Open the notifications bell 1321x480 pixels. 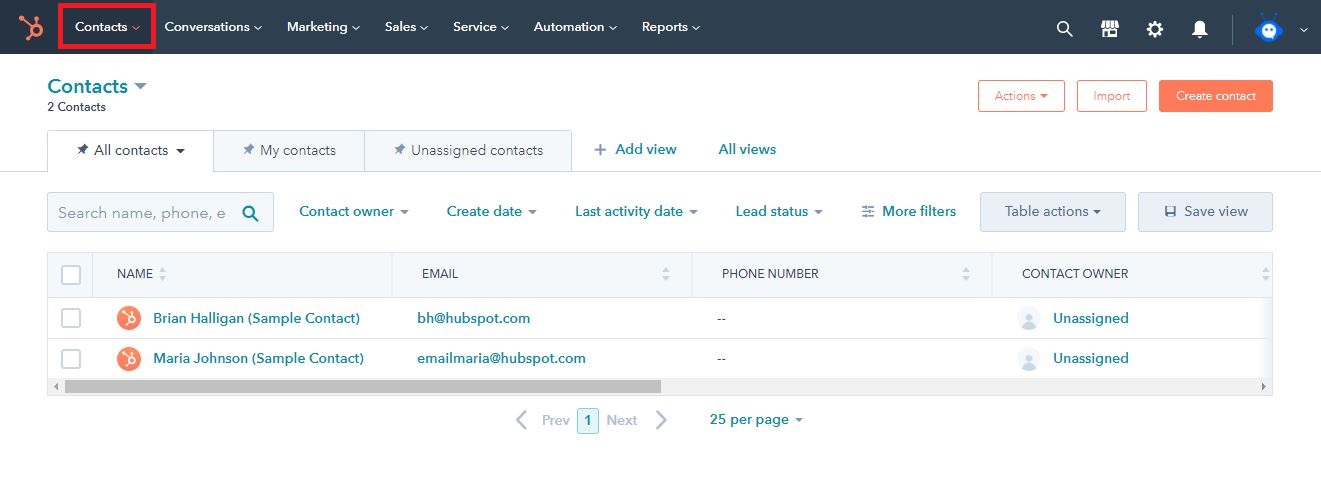click(x=1200, y=29)
